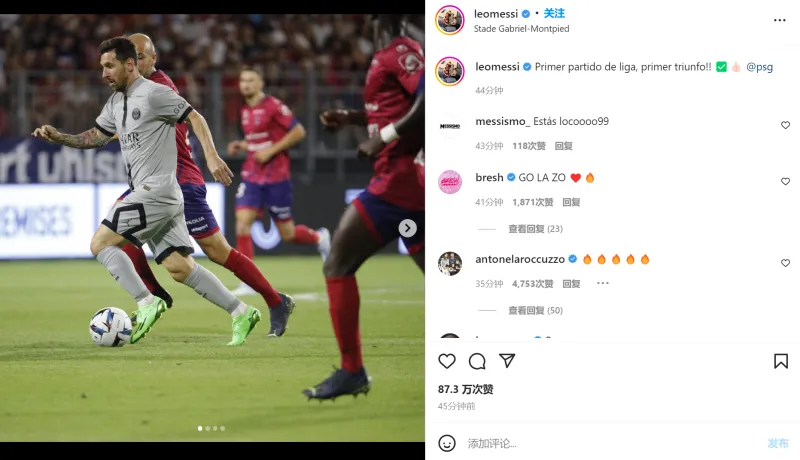Open leomessi profile picture in header
Viewport: 800px width, 460px height.
(449, 20)
